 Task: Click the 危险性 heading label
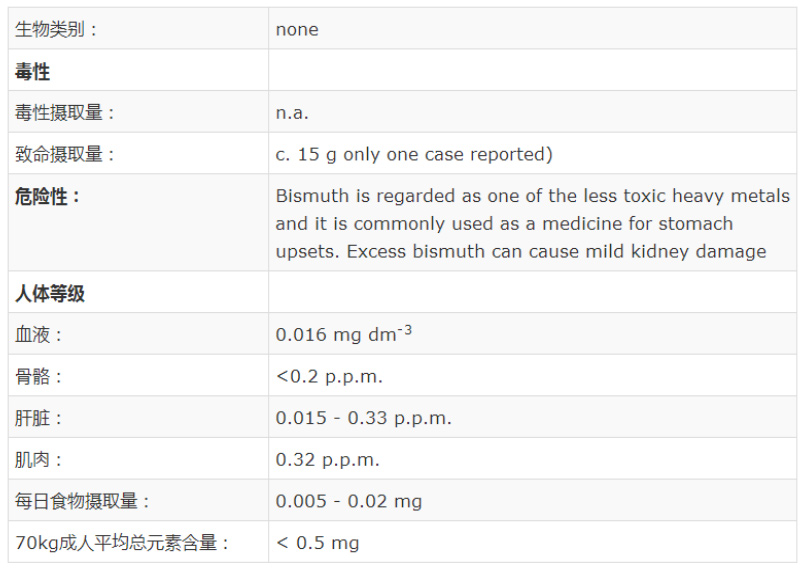(x=47, y=196)
